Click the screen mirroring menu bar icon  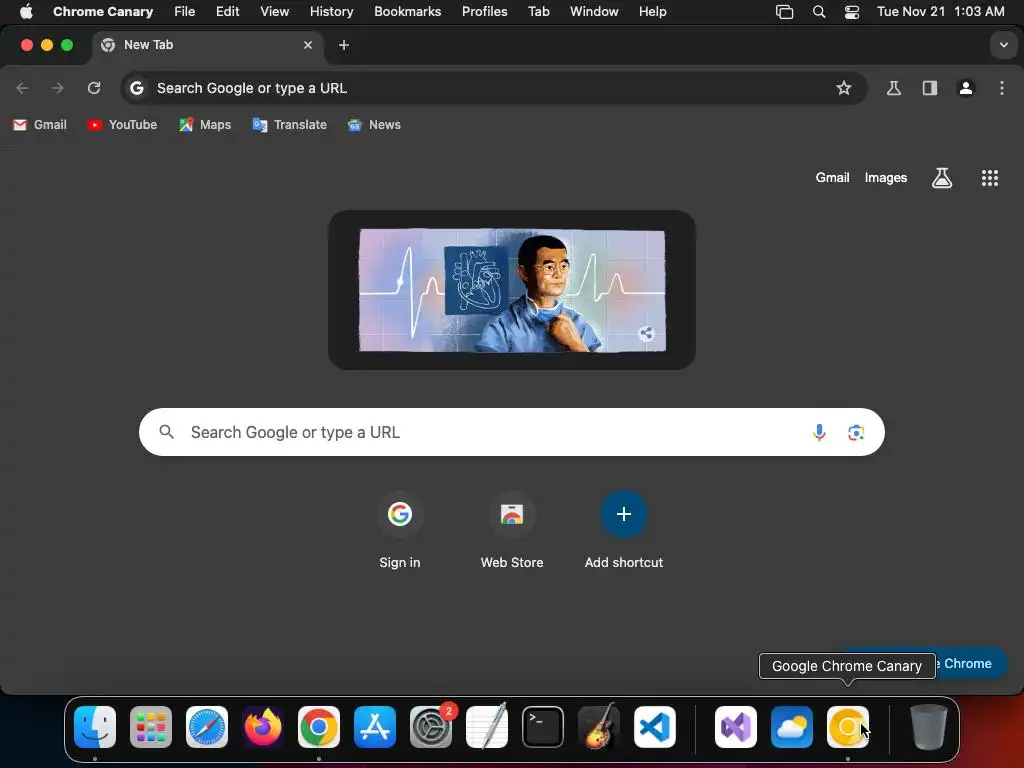pyautogui.click(x=784, y=12)
